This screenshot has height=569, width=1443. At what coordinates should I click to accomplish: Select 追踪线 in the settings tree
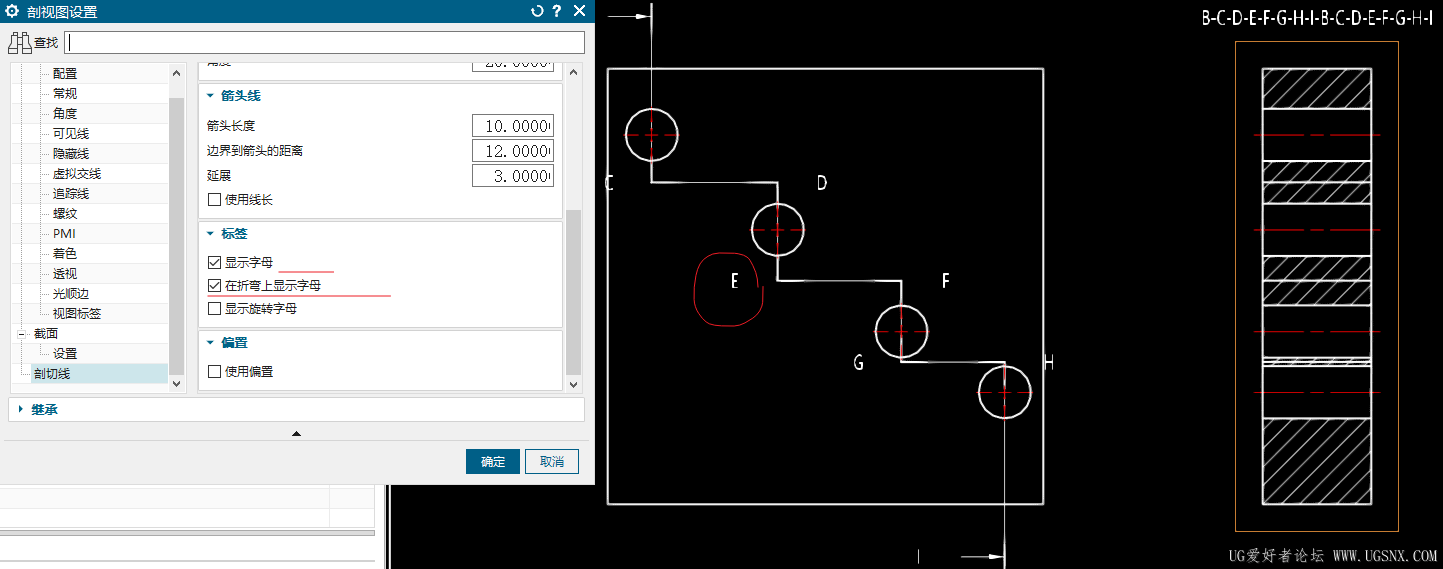[x=71, y=193]
